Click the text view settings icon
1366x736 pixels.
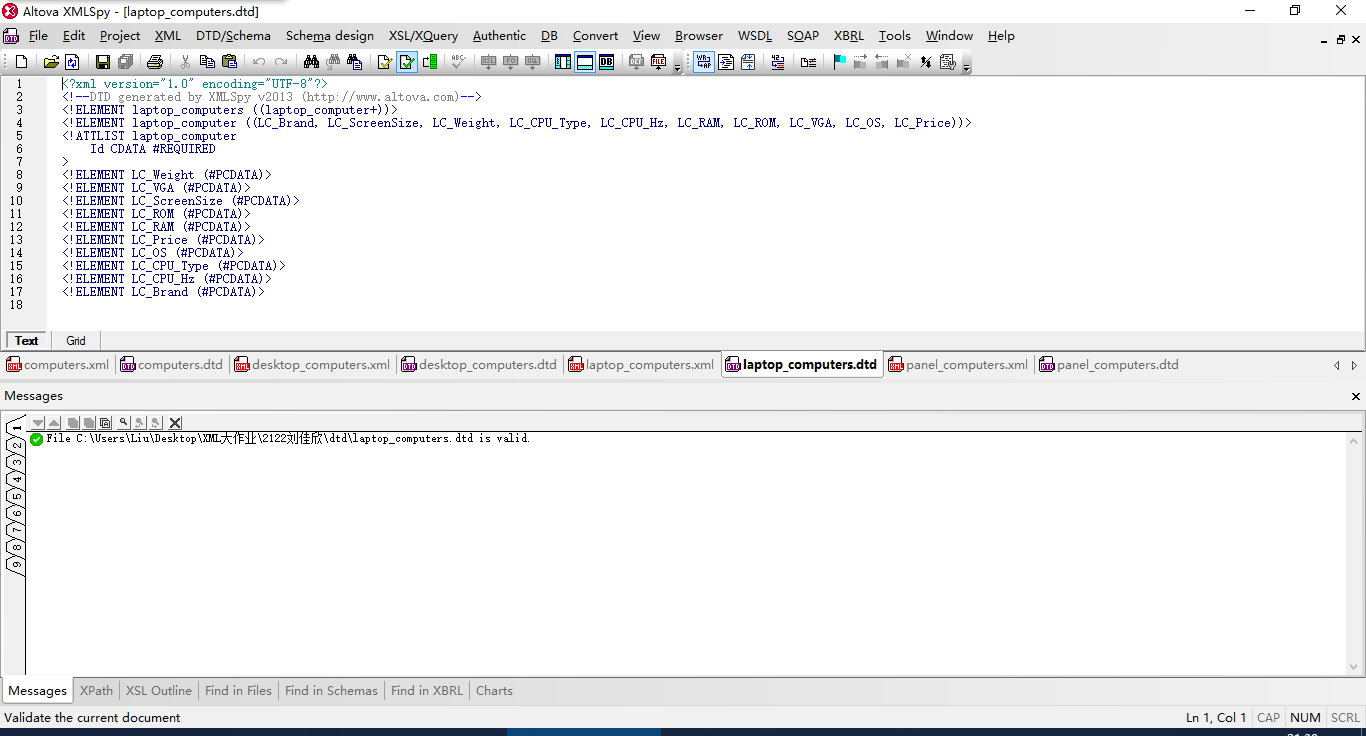947,62
